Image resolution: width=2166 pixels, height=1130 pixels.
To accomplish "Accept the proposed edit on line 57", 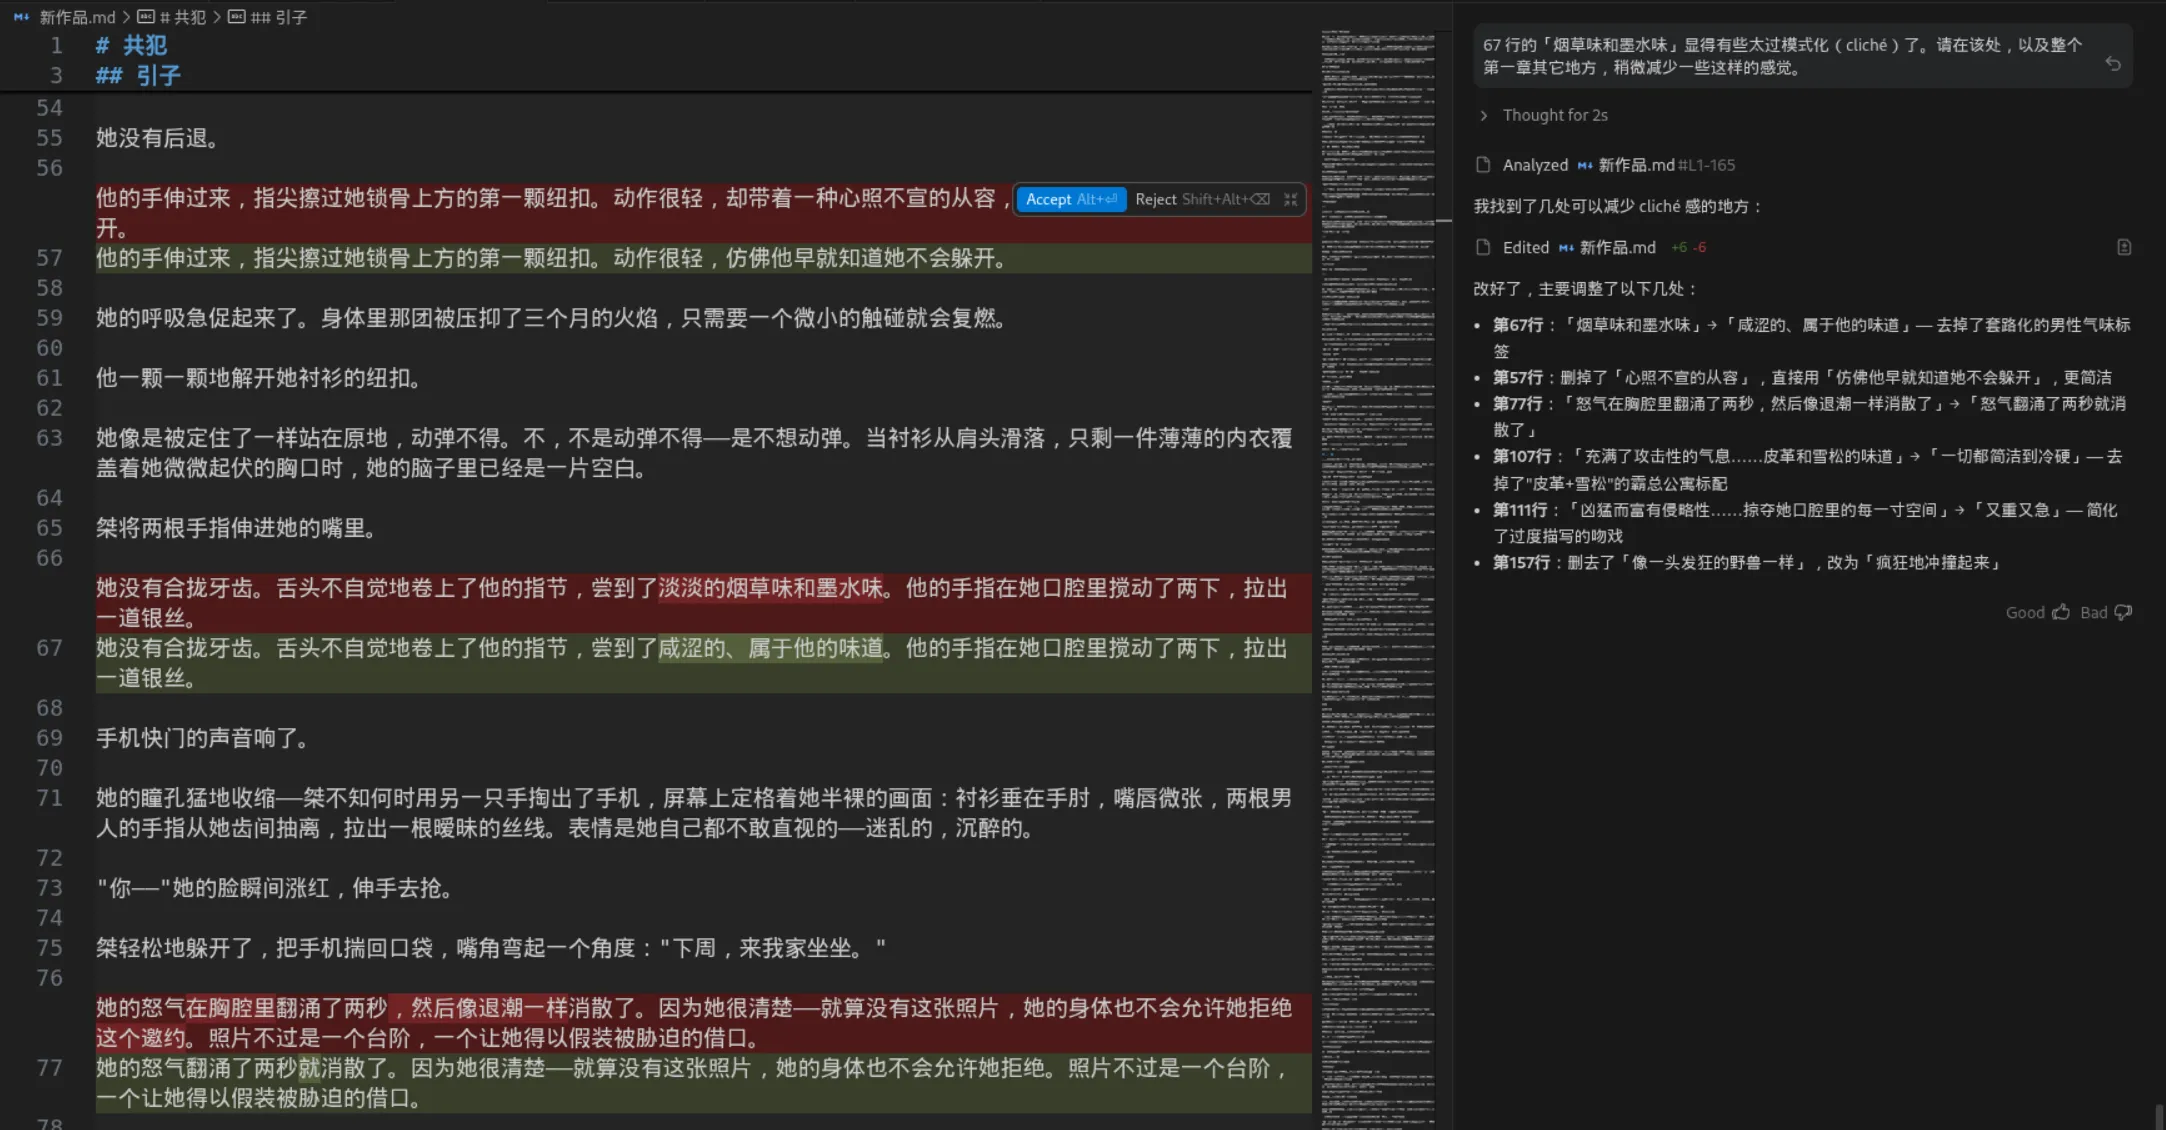I will [1070, 199].
